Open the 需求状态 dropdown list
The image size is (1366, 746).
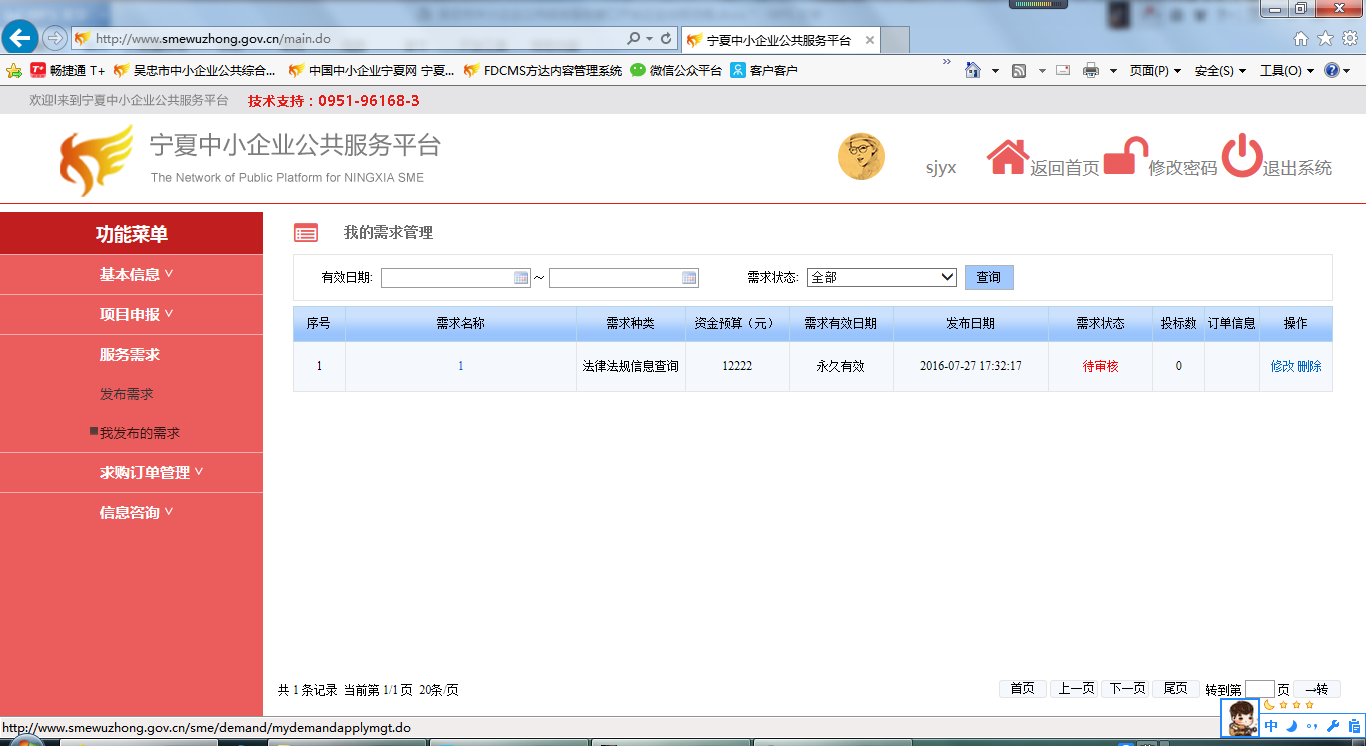(881, 278)
